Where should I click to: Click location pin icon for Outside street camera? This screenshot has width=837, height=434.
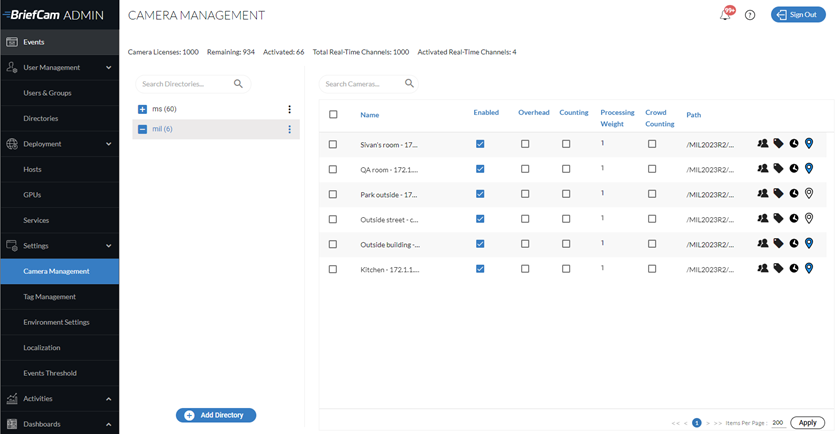pos(809,218)
